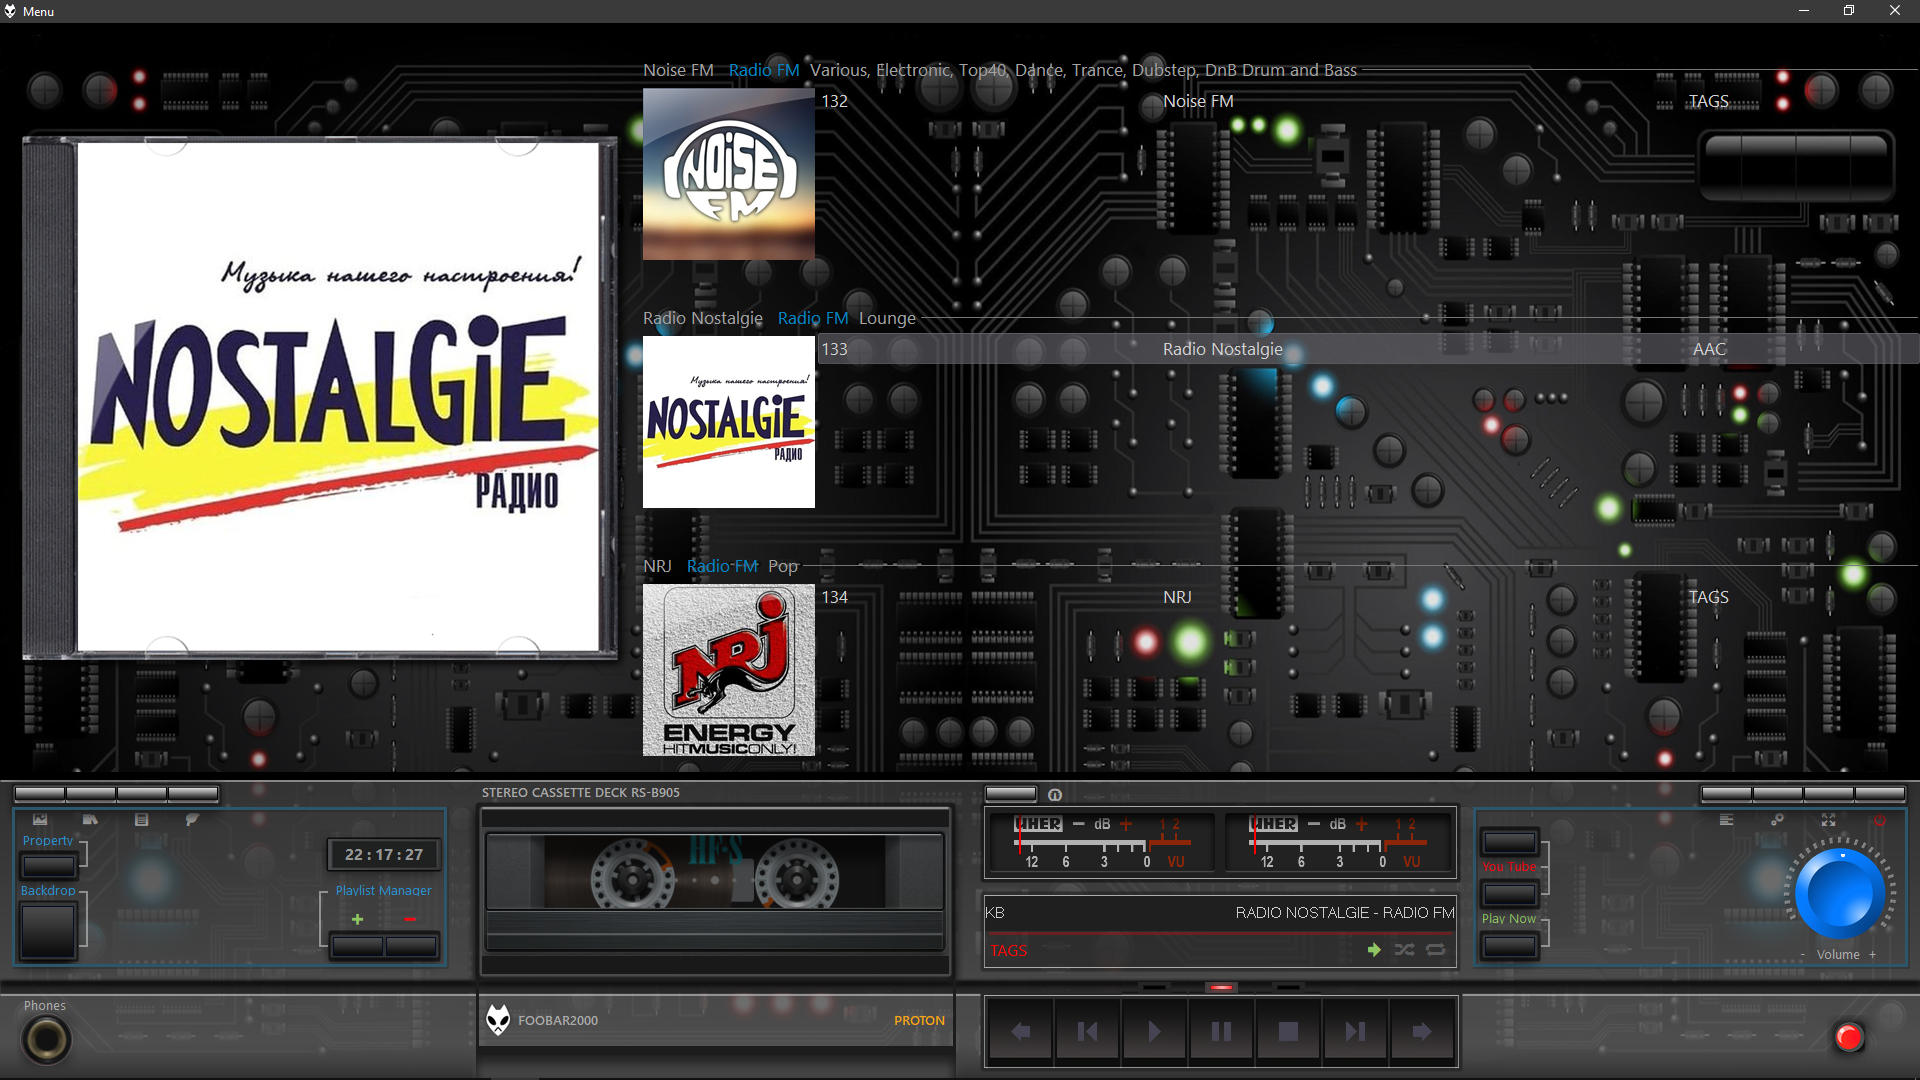The height and width of the screenshot is (1080, 1920).
Task: Skip to next track button
Action: 1355,1031
